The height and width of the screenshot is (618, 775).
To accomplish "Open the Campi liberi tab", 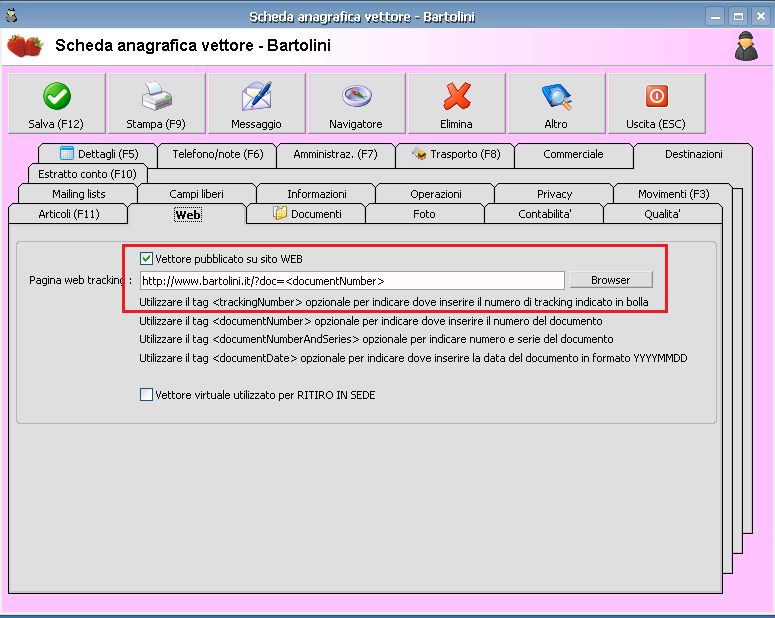I will point(197,194).
